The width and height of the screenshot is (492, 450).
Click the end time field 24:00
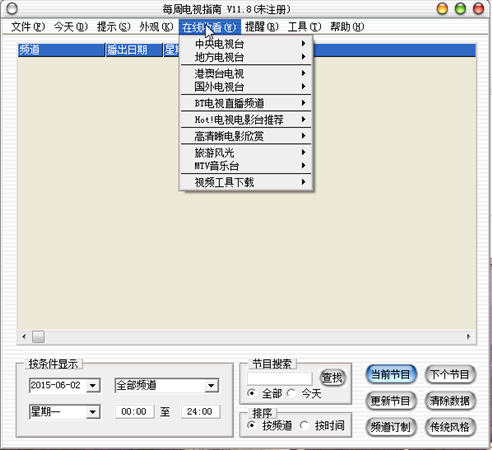(200, 412)
